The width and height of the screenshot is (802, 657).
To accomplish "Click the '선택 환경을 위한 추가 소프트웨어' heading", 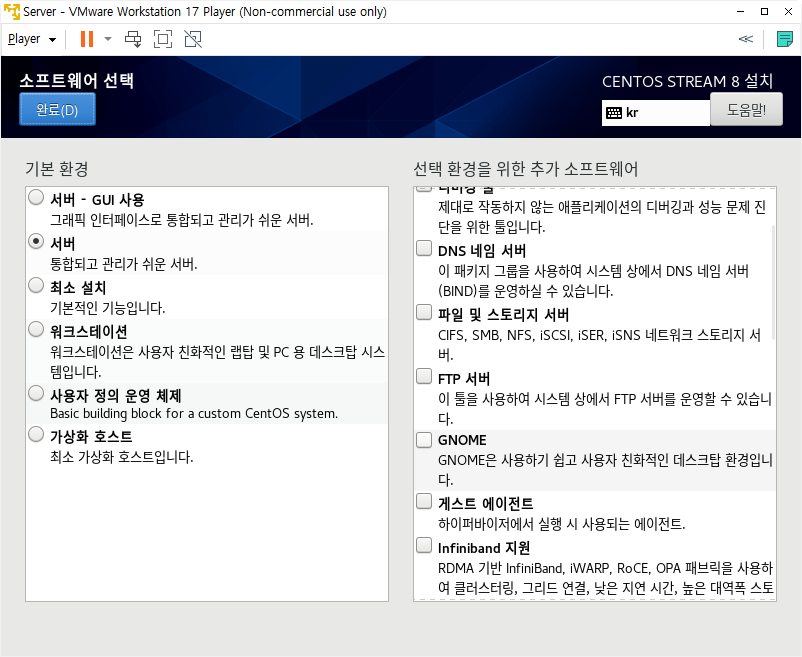I will [x=525, y=169].
